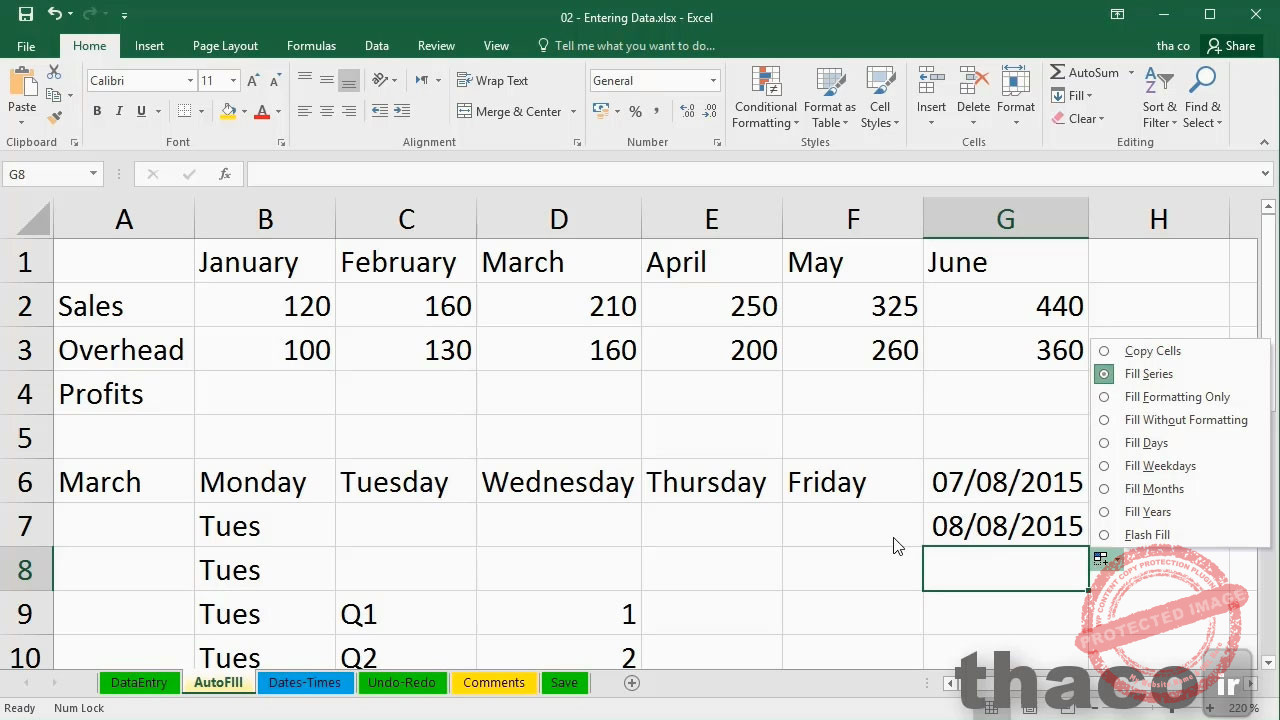Open the Clear dropdown in Editing group

tap(1079, 118)
